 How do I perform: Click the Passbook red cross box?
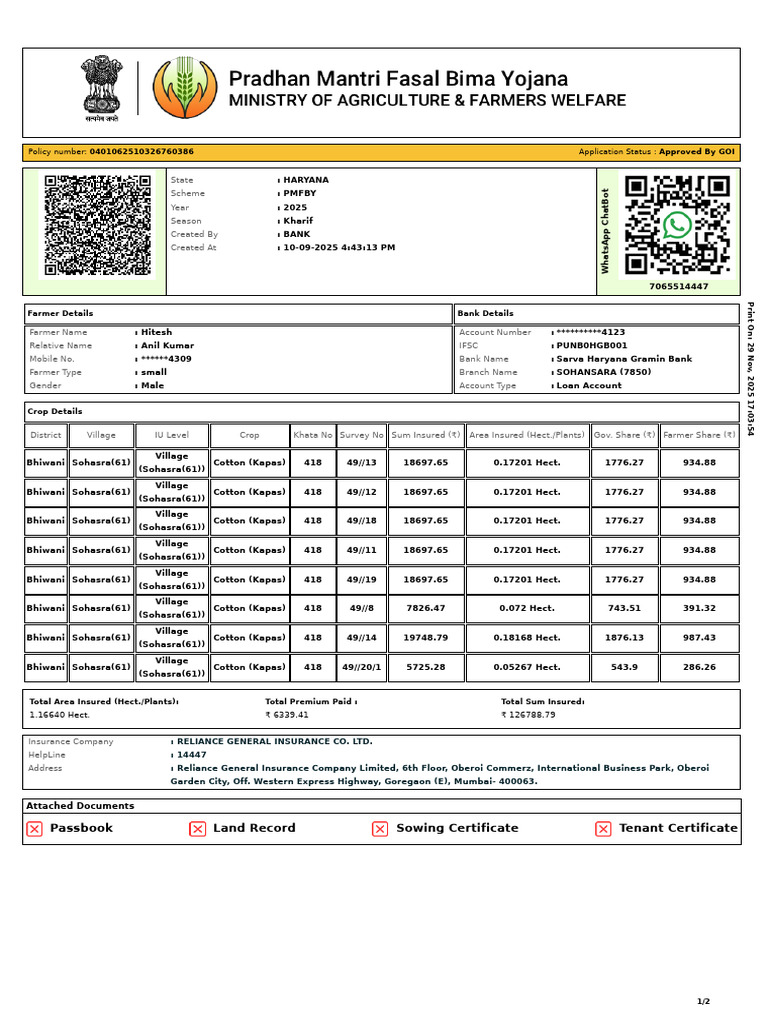(35, 829)
